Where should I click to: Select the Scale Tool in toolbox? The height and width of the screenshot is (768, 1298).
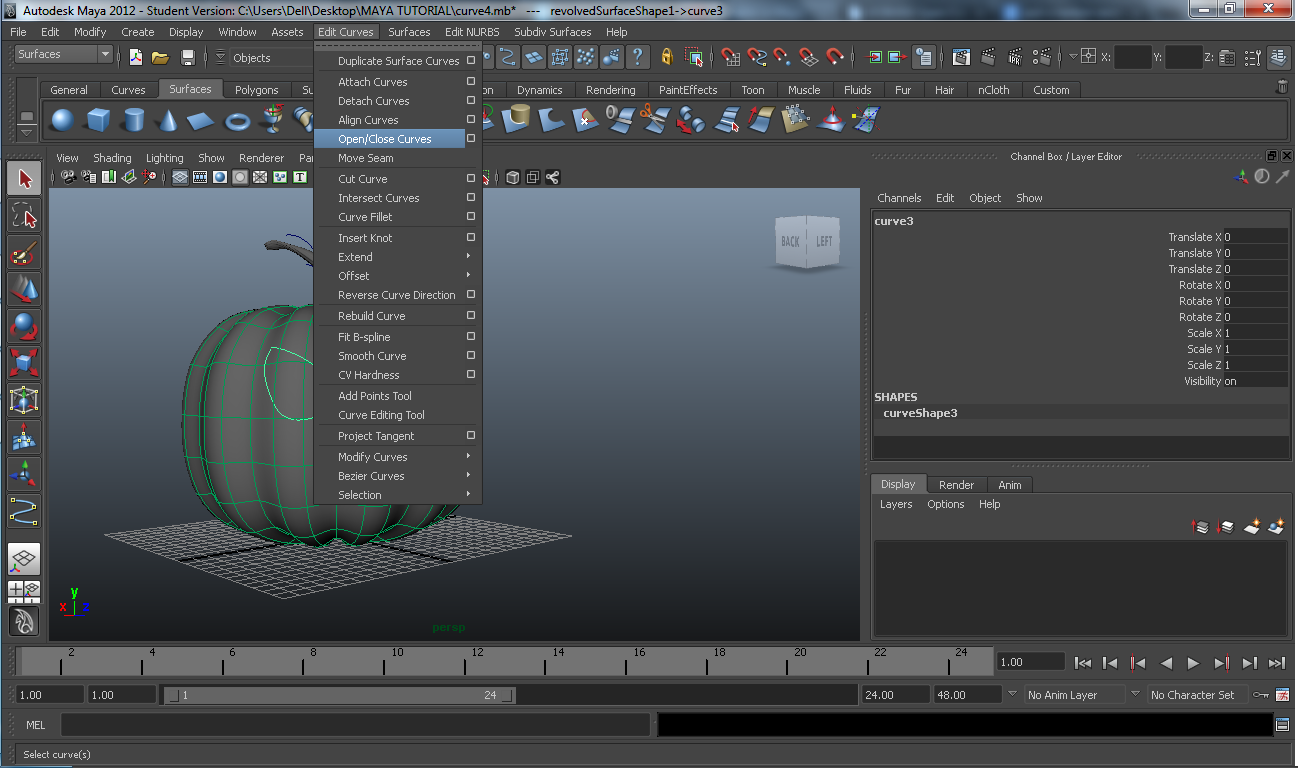pos(24,363)
